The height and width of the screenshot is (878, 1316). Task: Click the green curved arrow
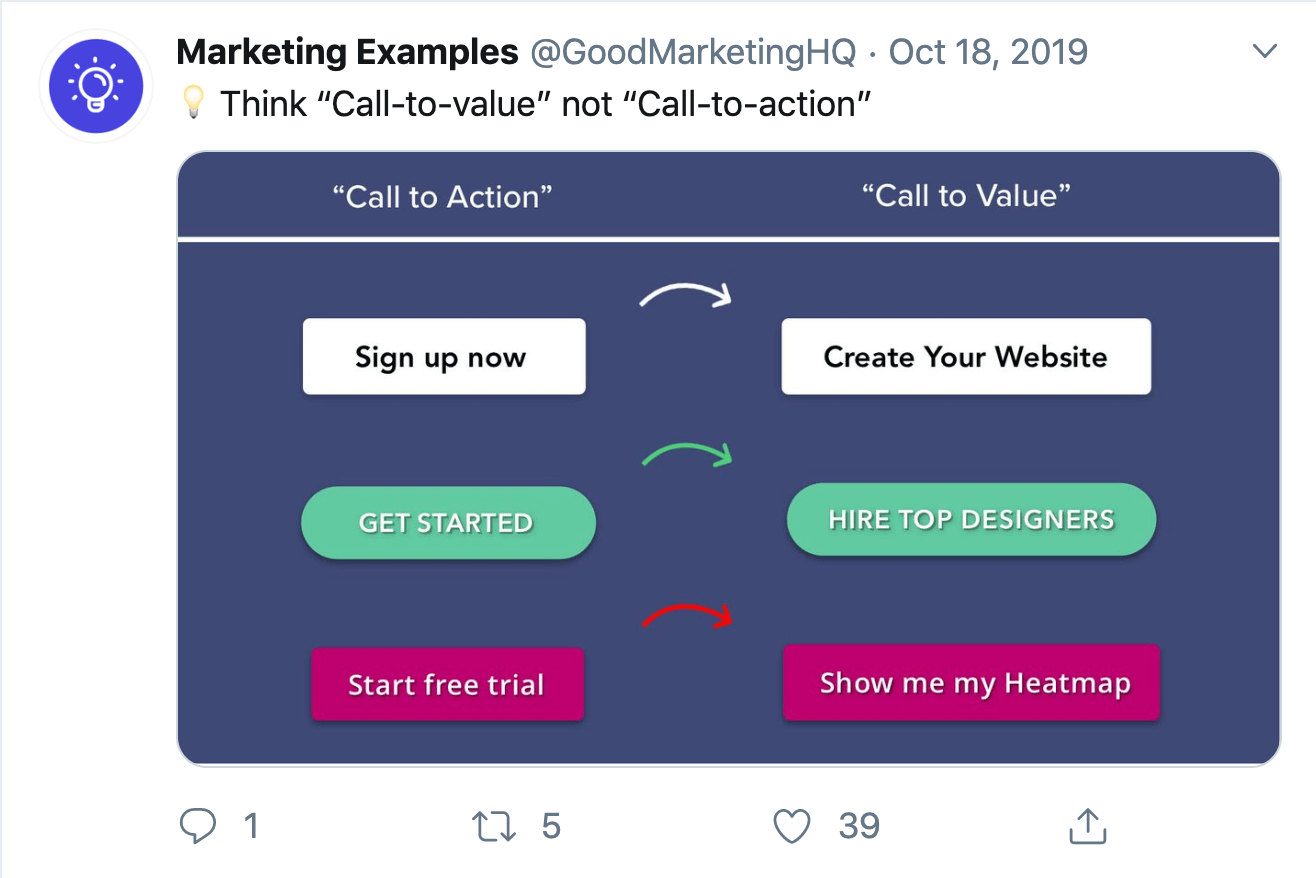coord(686,455)
